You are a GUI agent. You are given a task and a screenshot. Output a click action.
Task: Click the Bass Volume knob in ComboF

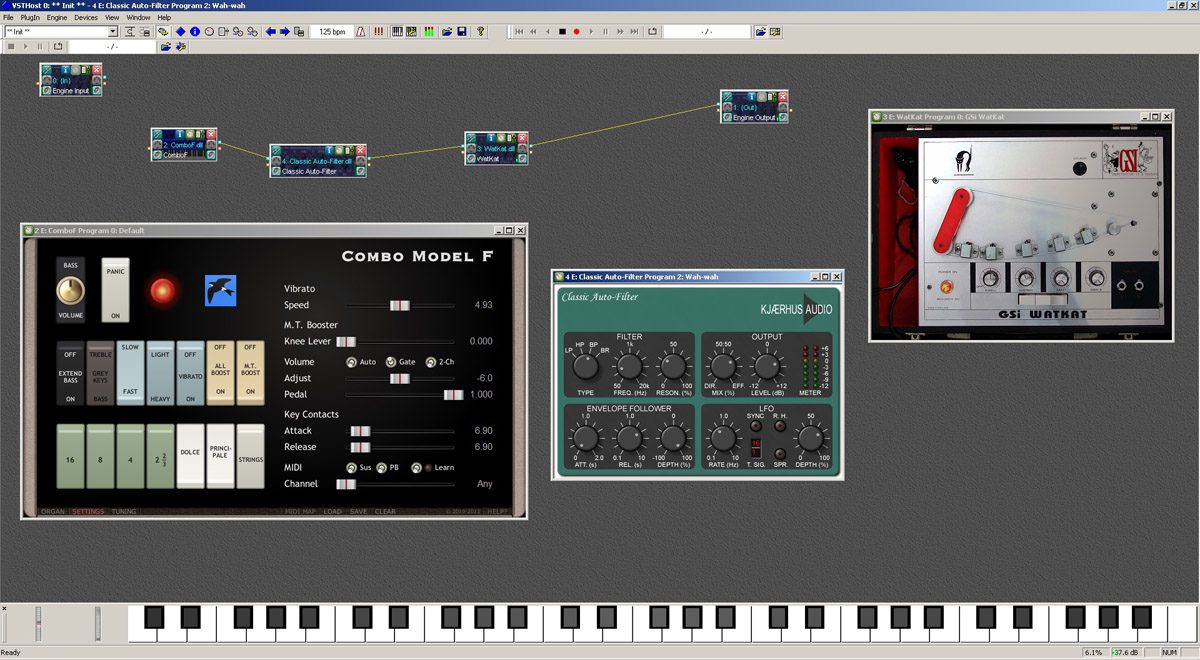(x=69, y=290)
